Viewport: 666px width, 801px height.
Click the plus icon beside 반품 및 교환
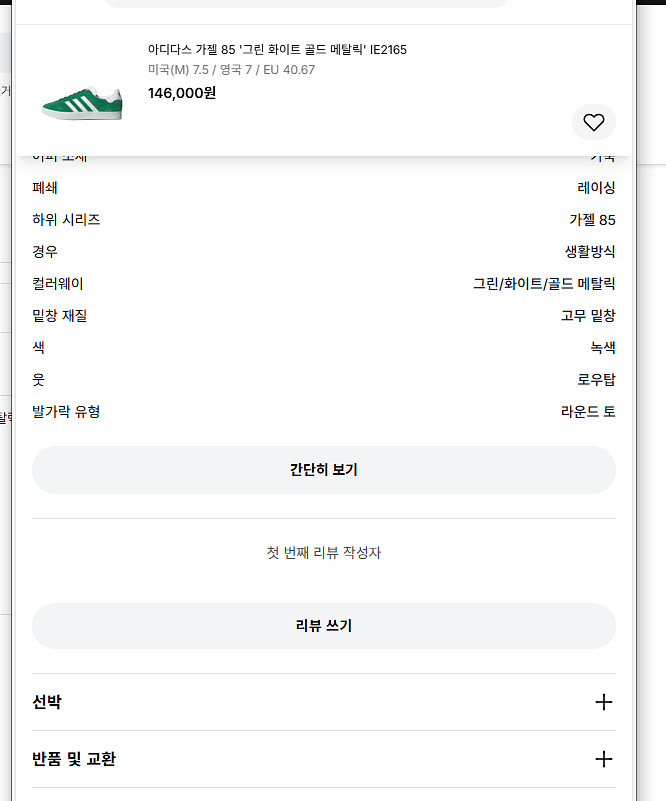click(603, 759)
